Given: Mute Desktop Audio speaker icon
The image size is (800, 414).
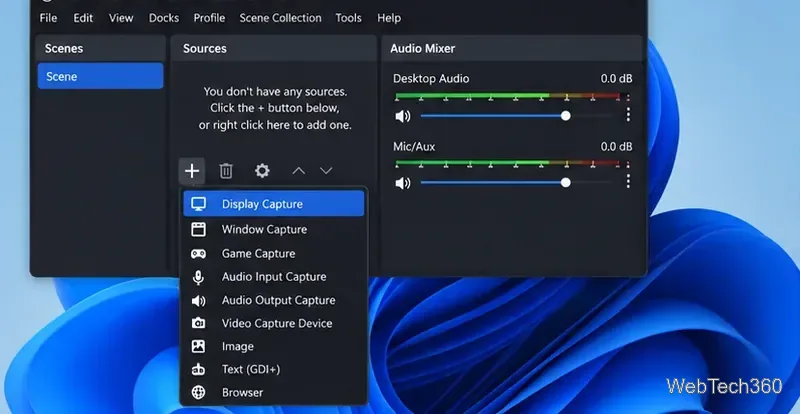Looking at the screenshot, I should (x=403, y=116).
